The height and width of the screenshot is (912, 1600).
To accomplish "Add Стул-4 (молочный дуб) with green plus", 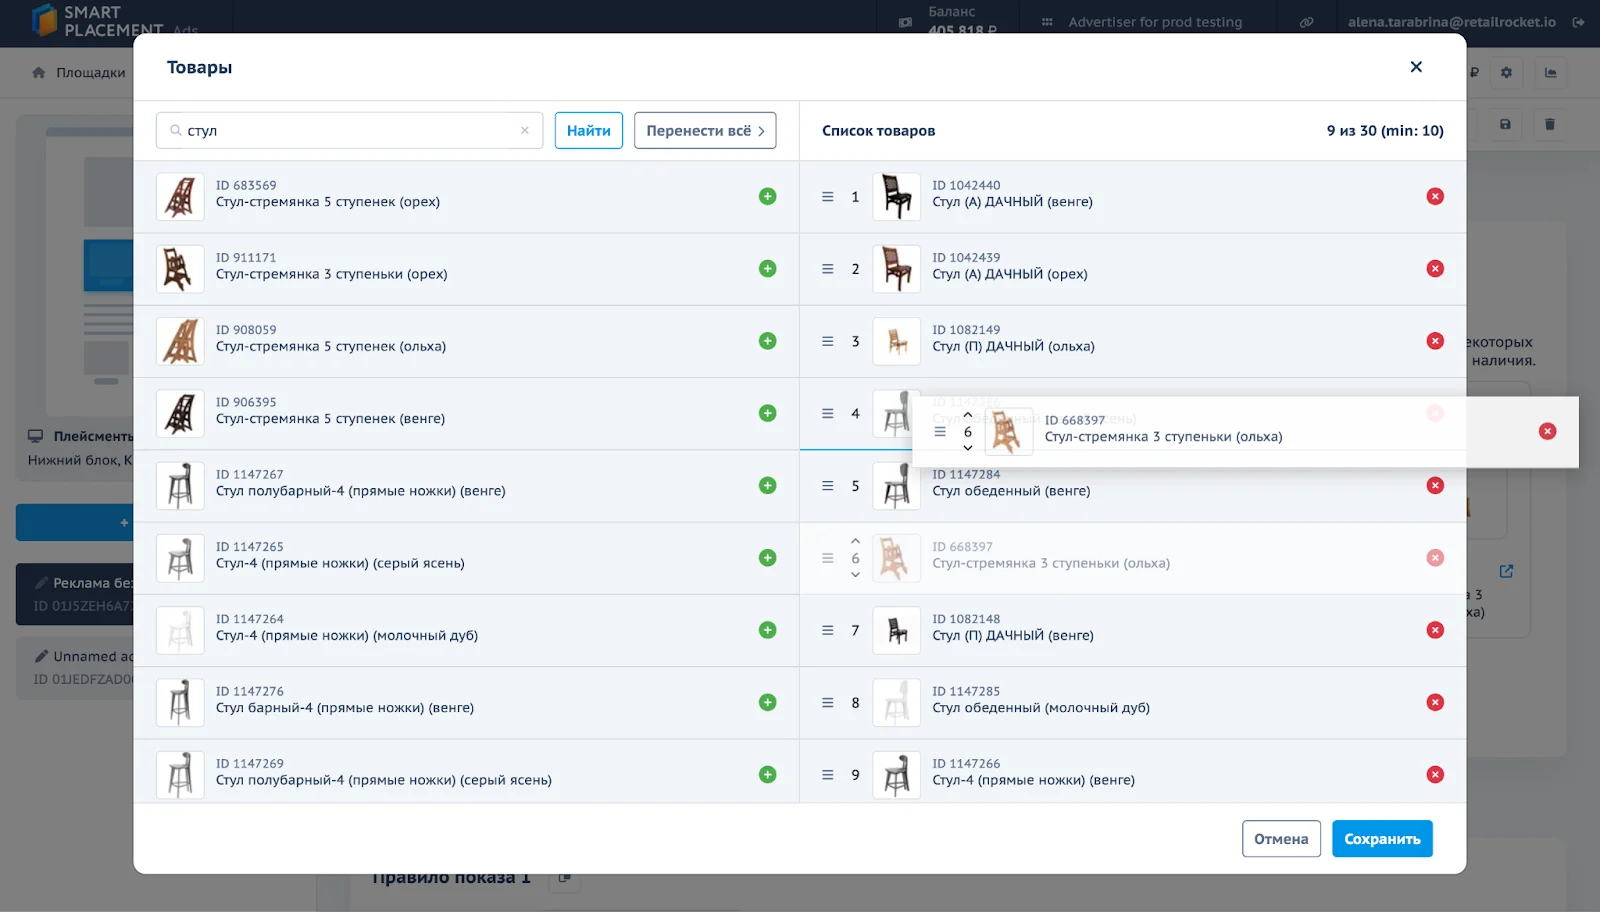I will pyautogui.click(x=767, y=630).
